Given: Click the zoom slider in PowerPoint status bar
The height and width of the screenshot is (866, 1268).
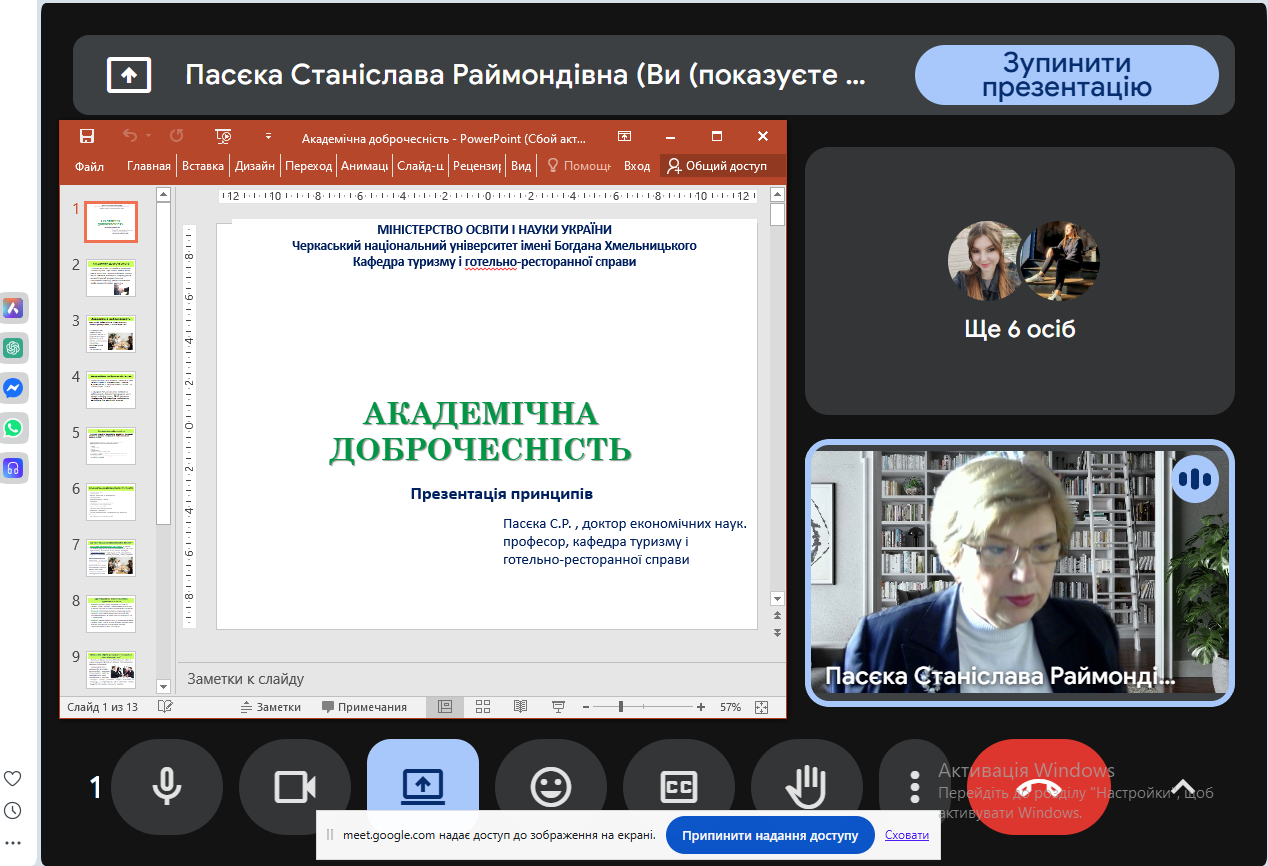Looking at the screenshot, I should (x=621, y=707).
